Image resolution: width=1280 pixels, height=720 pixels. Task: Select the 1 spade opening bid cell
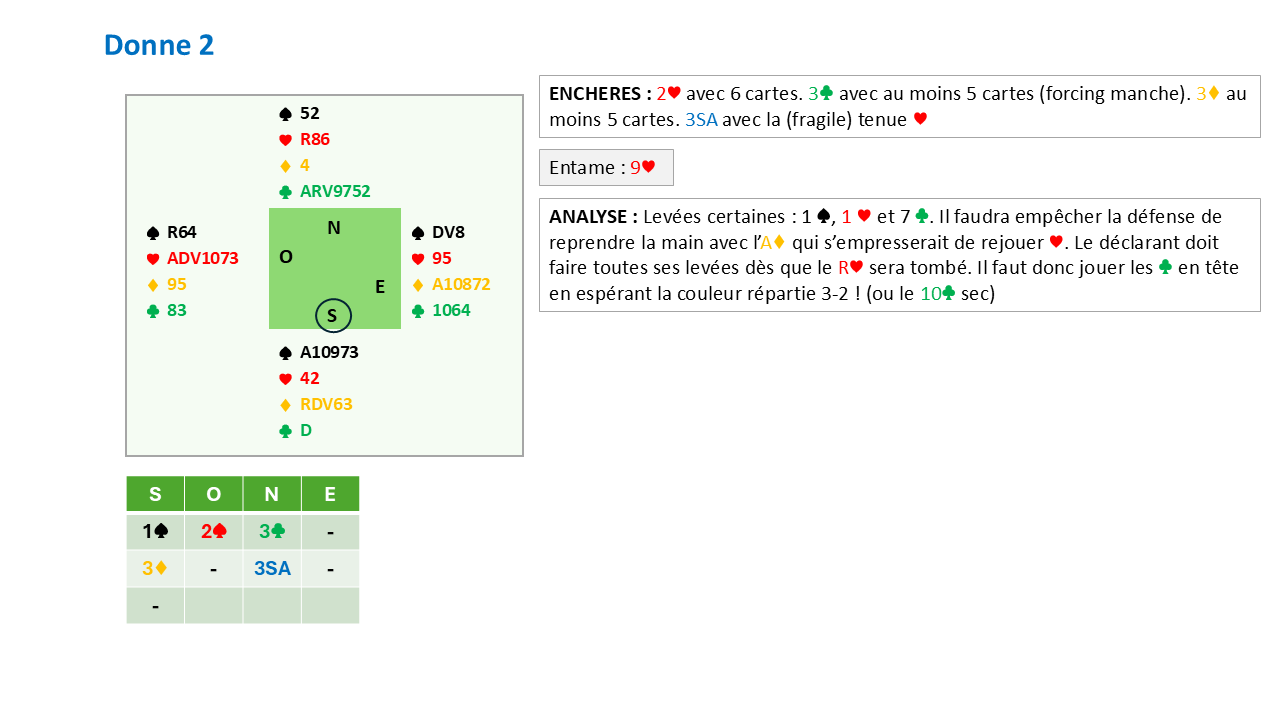(155, 532)
